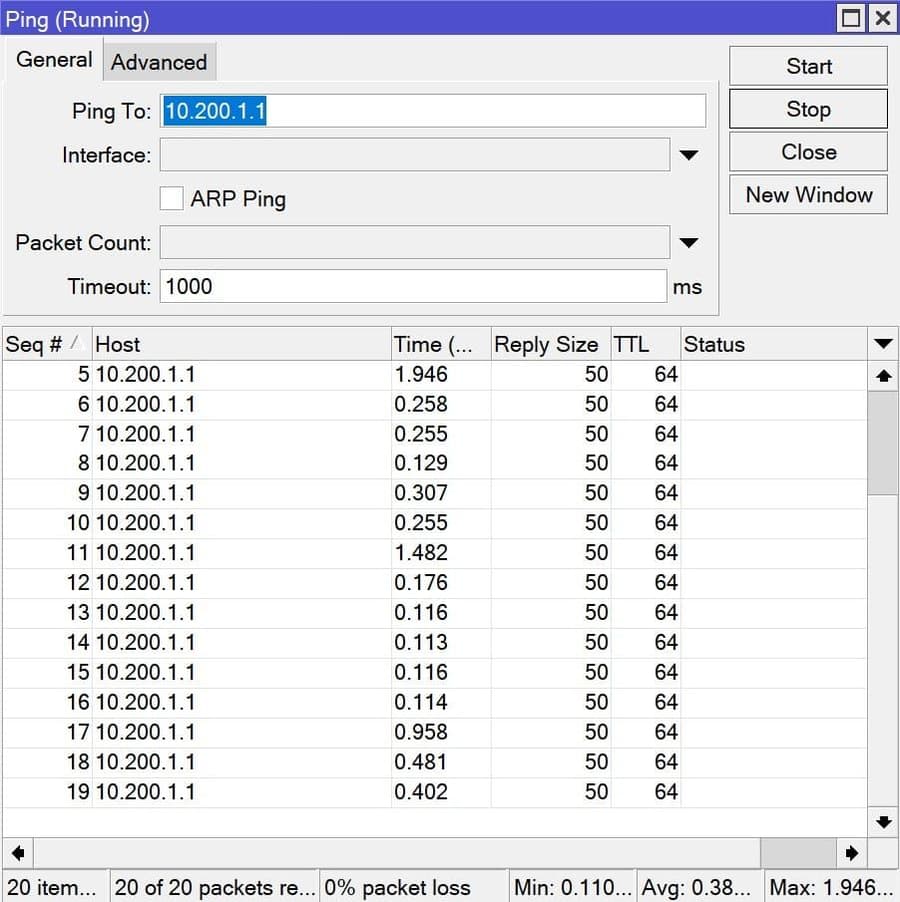The height and width of the screenshot is (902, 900).
Task: Click the scroll down arrow in results list
Action: pyautogui.click(x=883, y=822)
